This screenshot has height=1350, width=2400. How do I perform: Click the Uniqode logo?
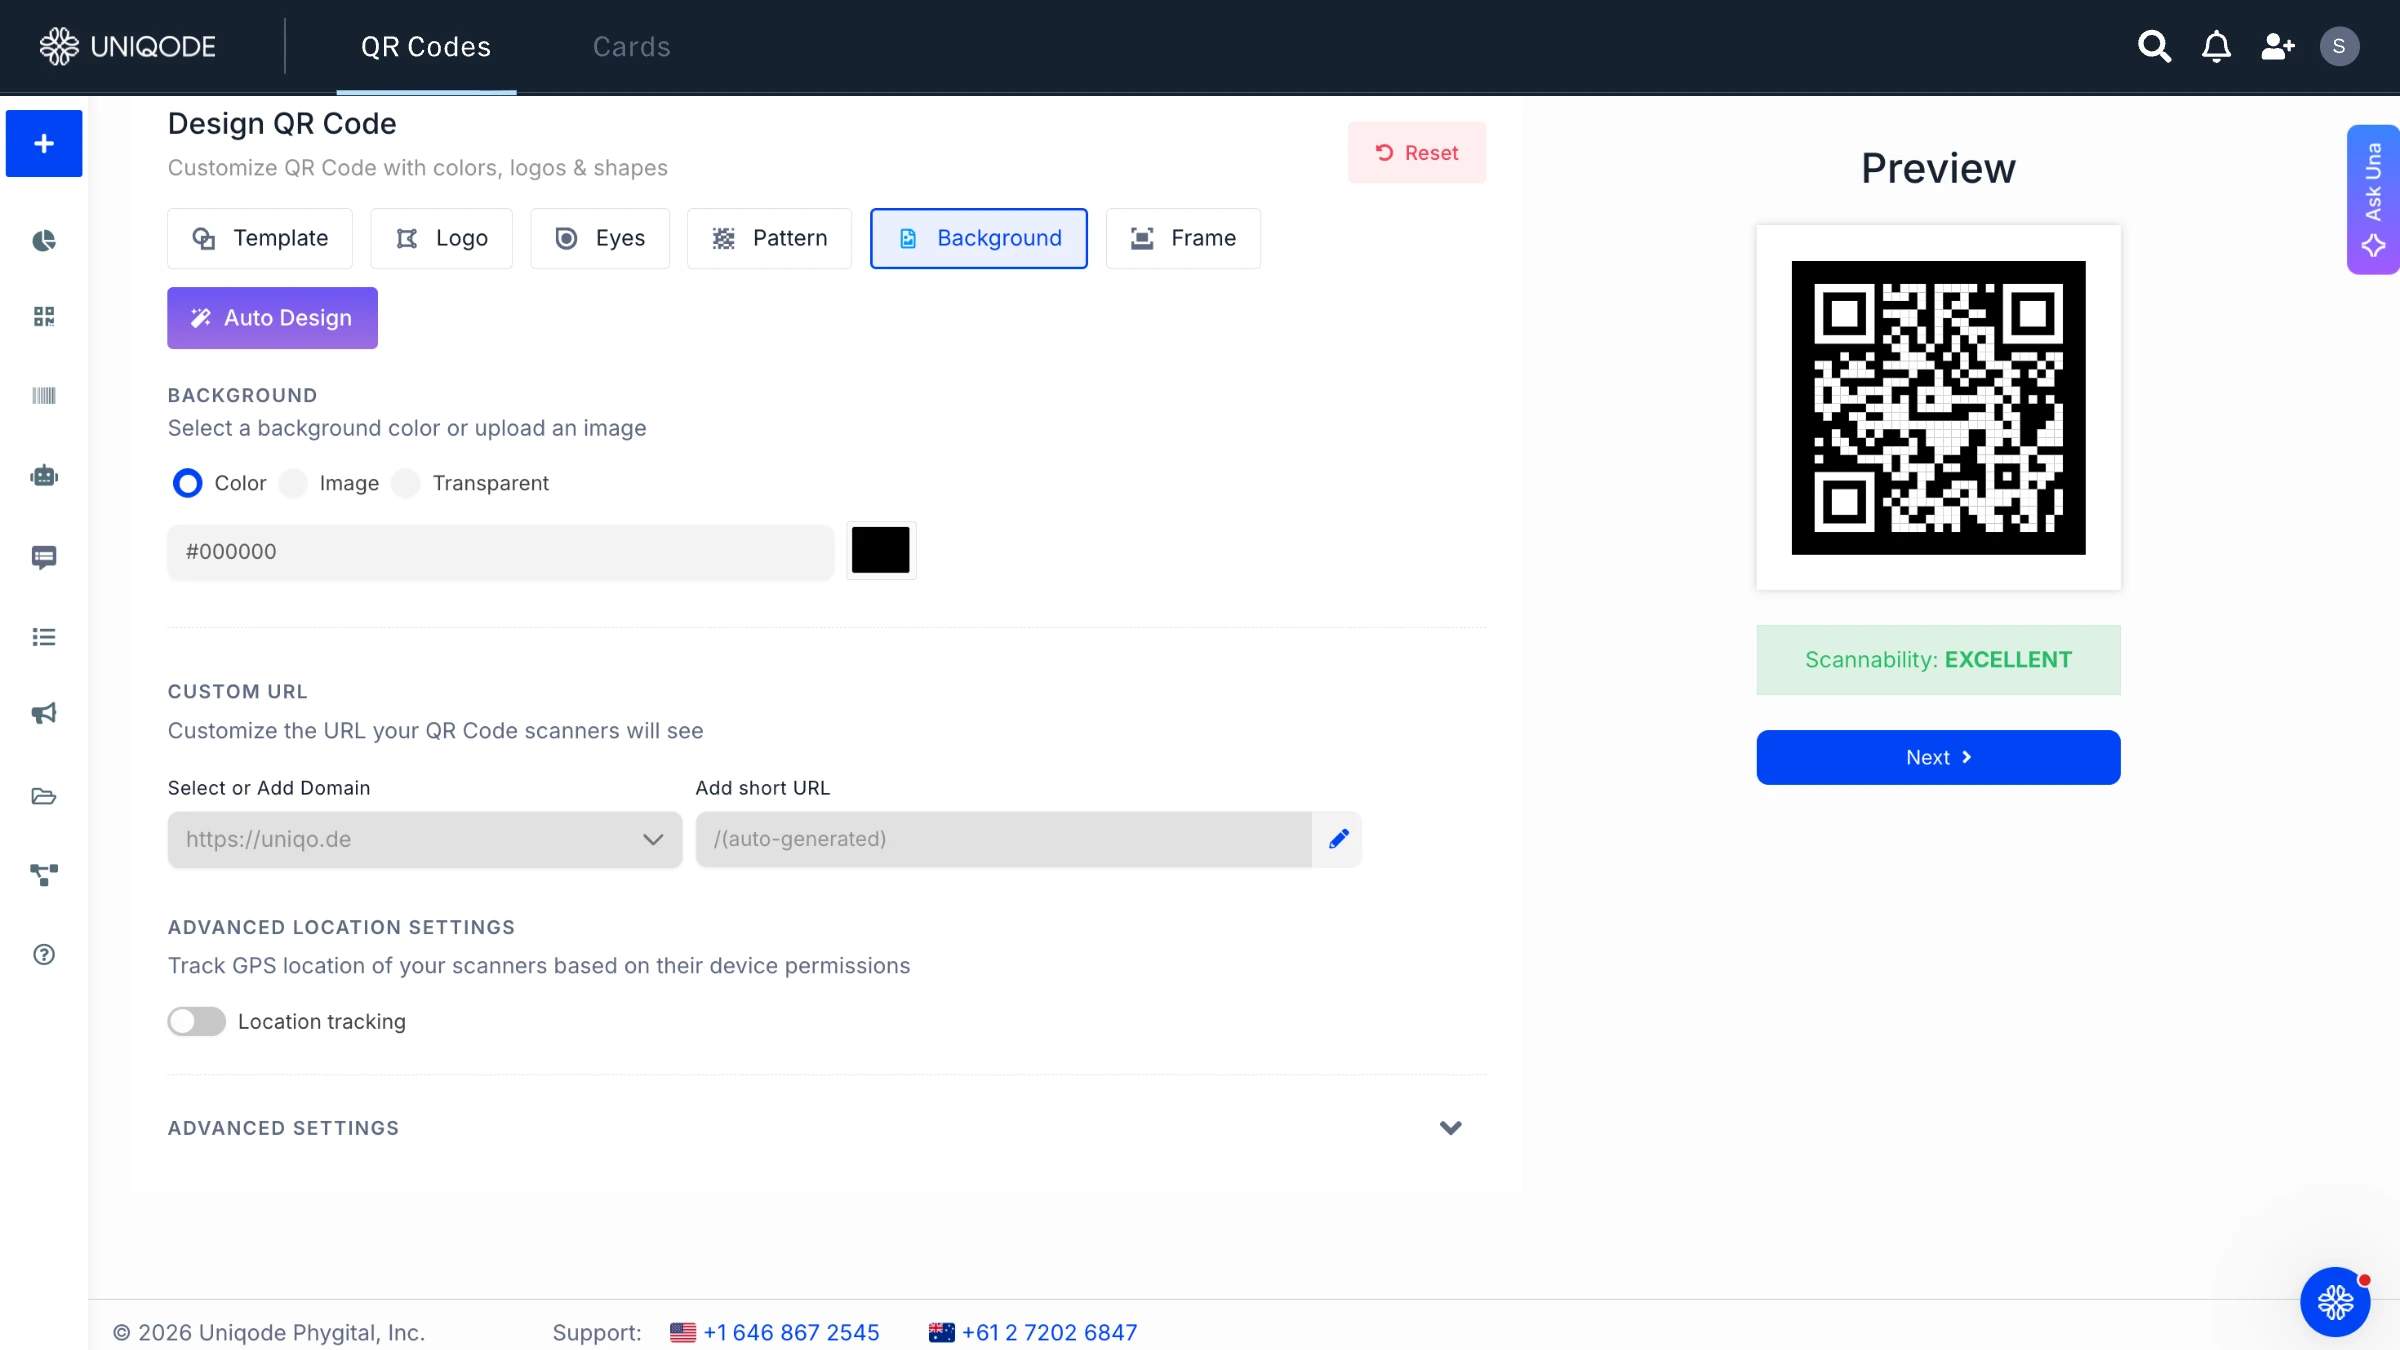coord(127,46)
